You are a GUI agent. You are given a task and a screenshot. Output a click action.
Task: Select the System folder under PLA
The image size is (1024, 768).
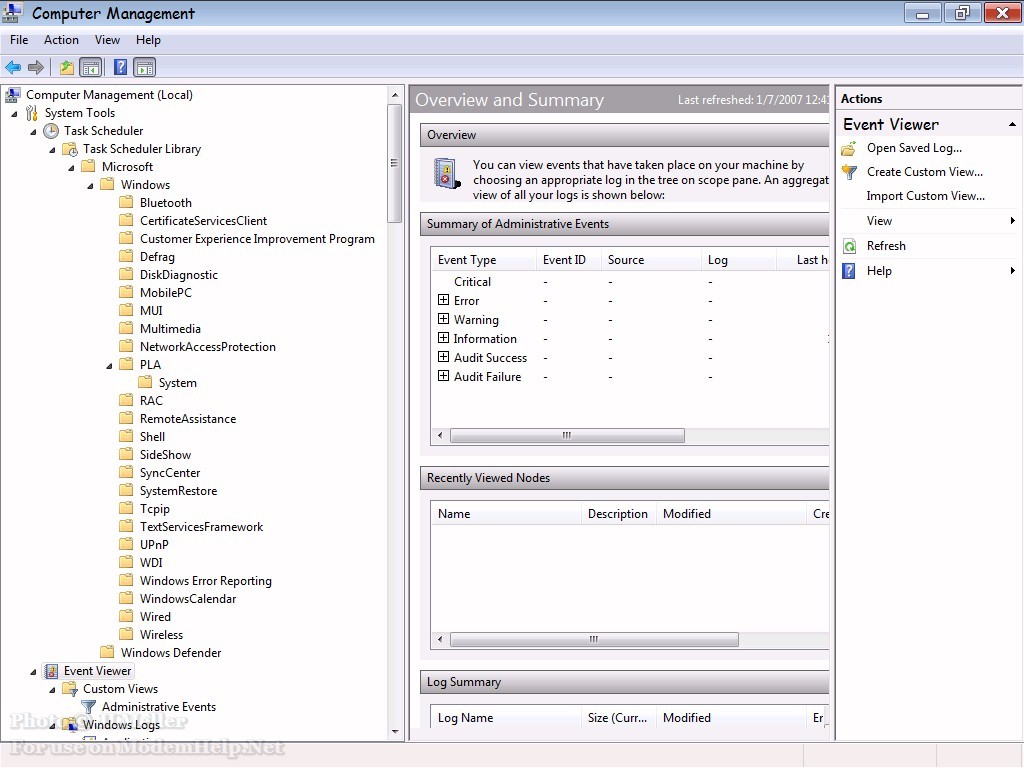coord(178,383)
